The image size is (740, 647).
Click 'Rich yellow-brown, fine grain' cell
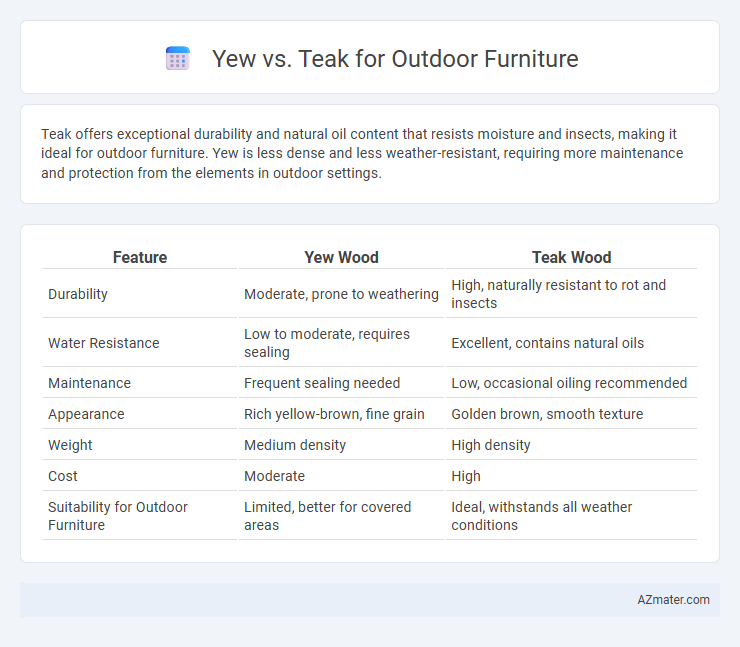(341, 414)
